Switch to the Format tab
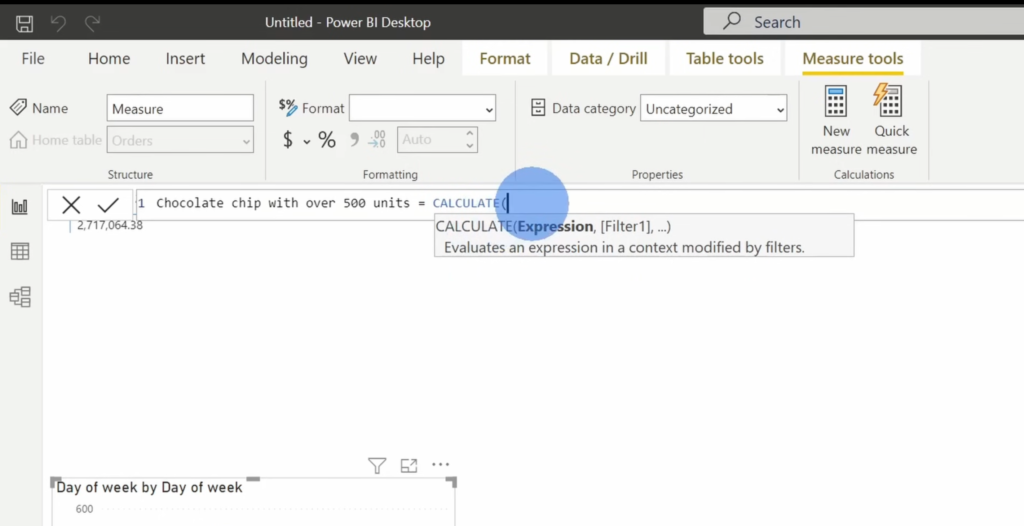 point(505,59)
